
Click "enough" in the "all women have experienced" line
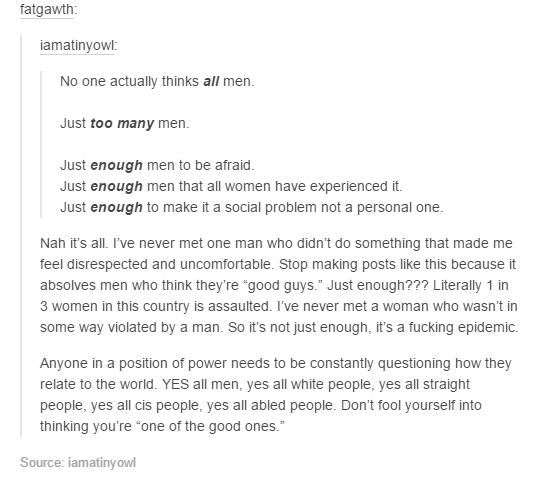(x=116, y=187)
